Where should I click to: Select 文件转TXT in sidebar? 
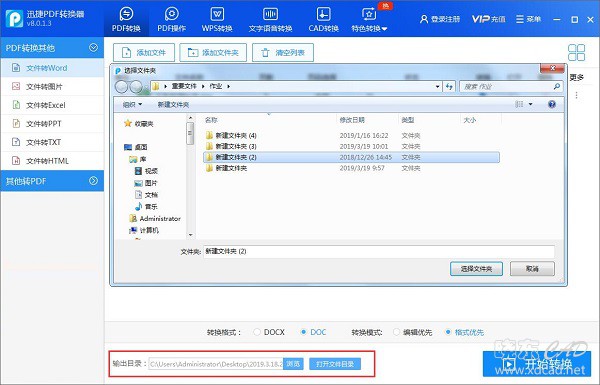point(52,142)
